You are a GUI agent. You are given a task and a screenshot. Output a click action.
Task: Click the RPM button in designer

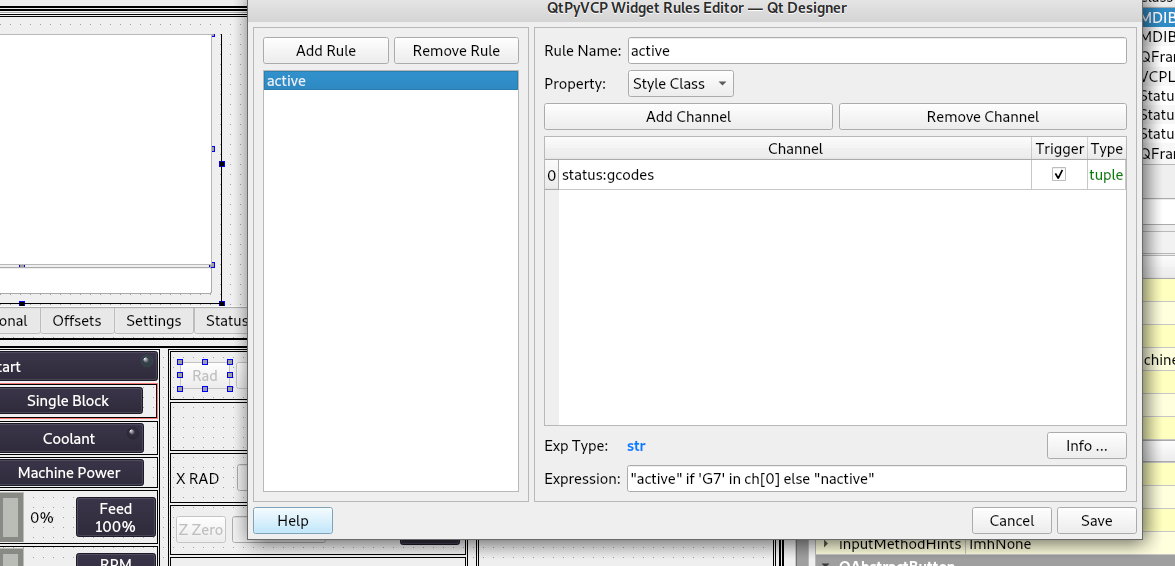tap(115, 559)
